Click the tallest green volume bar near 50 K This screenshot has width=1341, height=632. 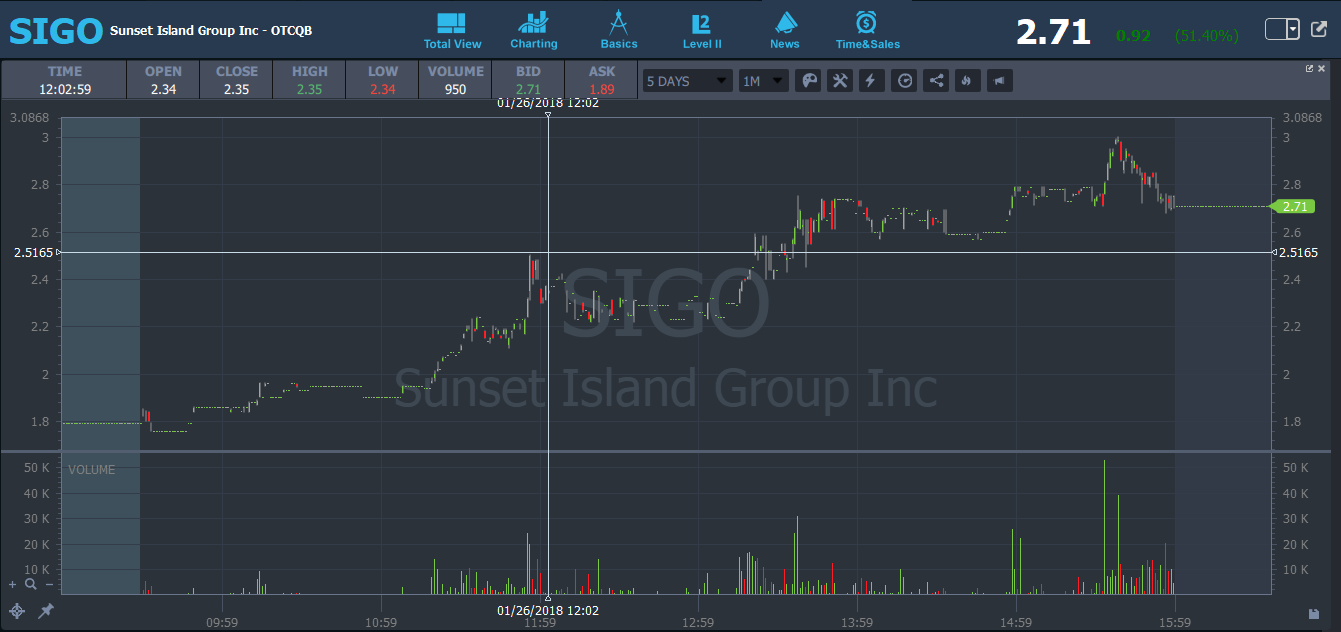pyautogui.click(x=1104, y=527)
